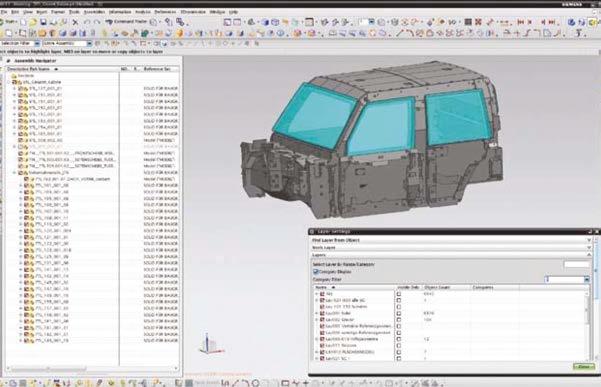Toggle Visible Only checkbox for All row
The height and width of the screenshot is (387, 601).
(x=399, y=294)
